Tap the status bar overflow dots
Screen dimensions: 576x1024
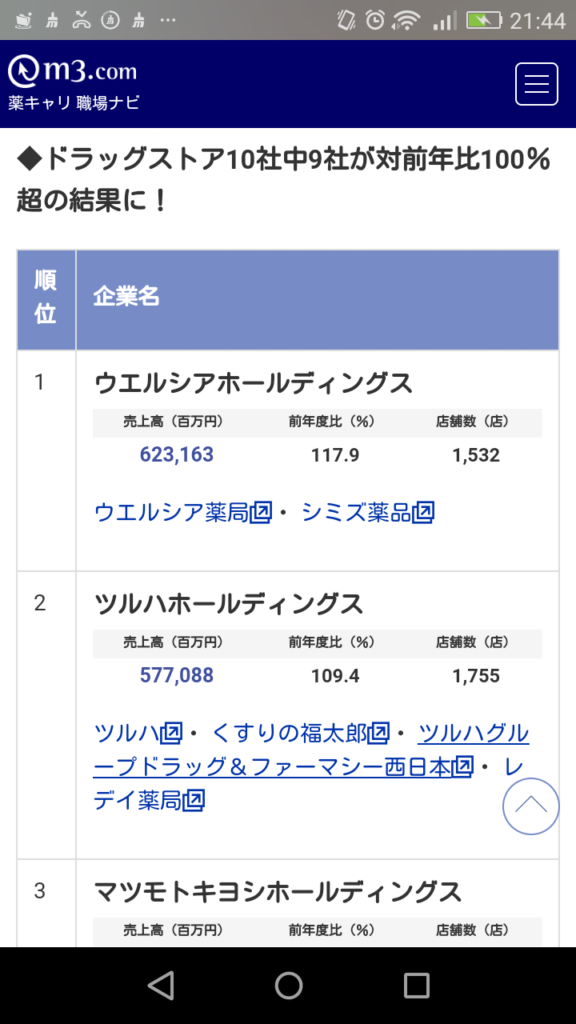[168, 21]
